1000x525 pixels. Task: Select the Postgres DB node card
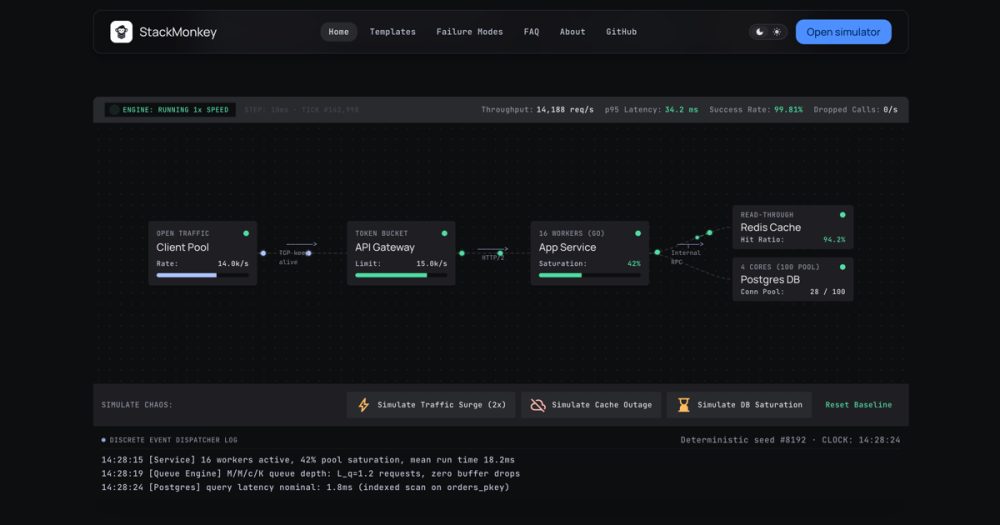click(793, 279)
